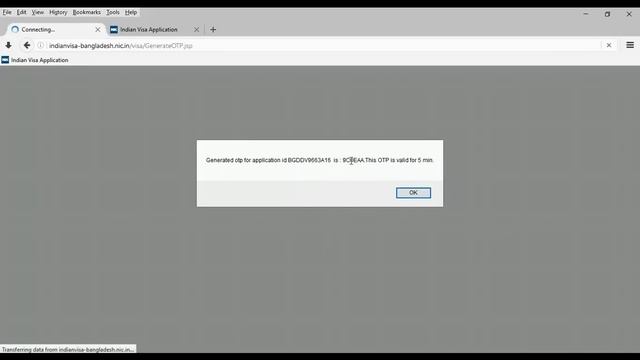Click the application id BGDDV9663A16 text
This screenshot has width=640, height=360.
point(309,160)
